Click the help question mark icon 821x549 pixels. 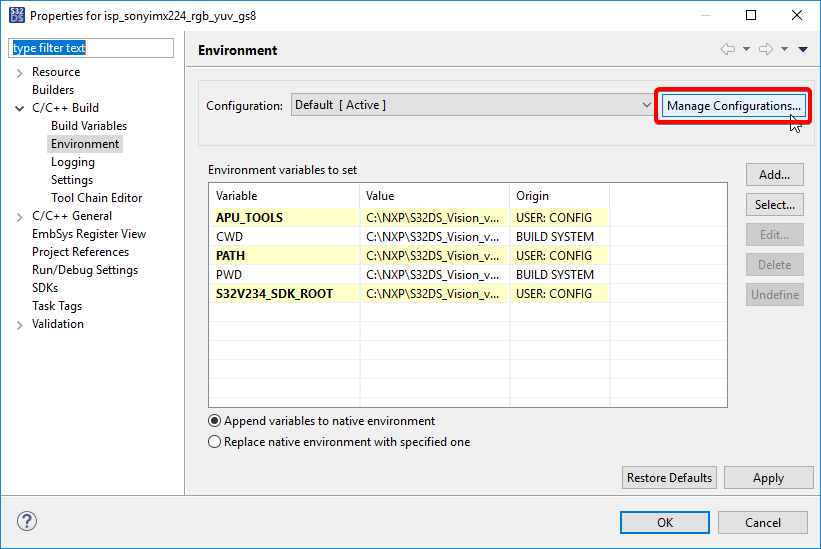click(27, 521)
